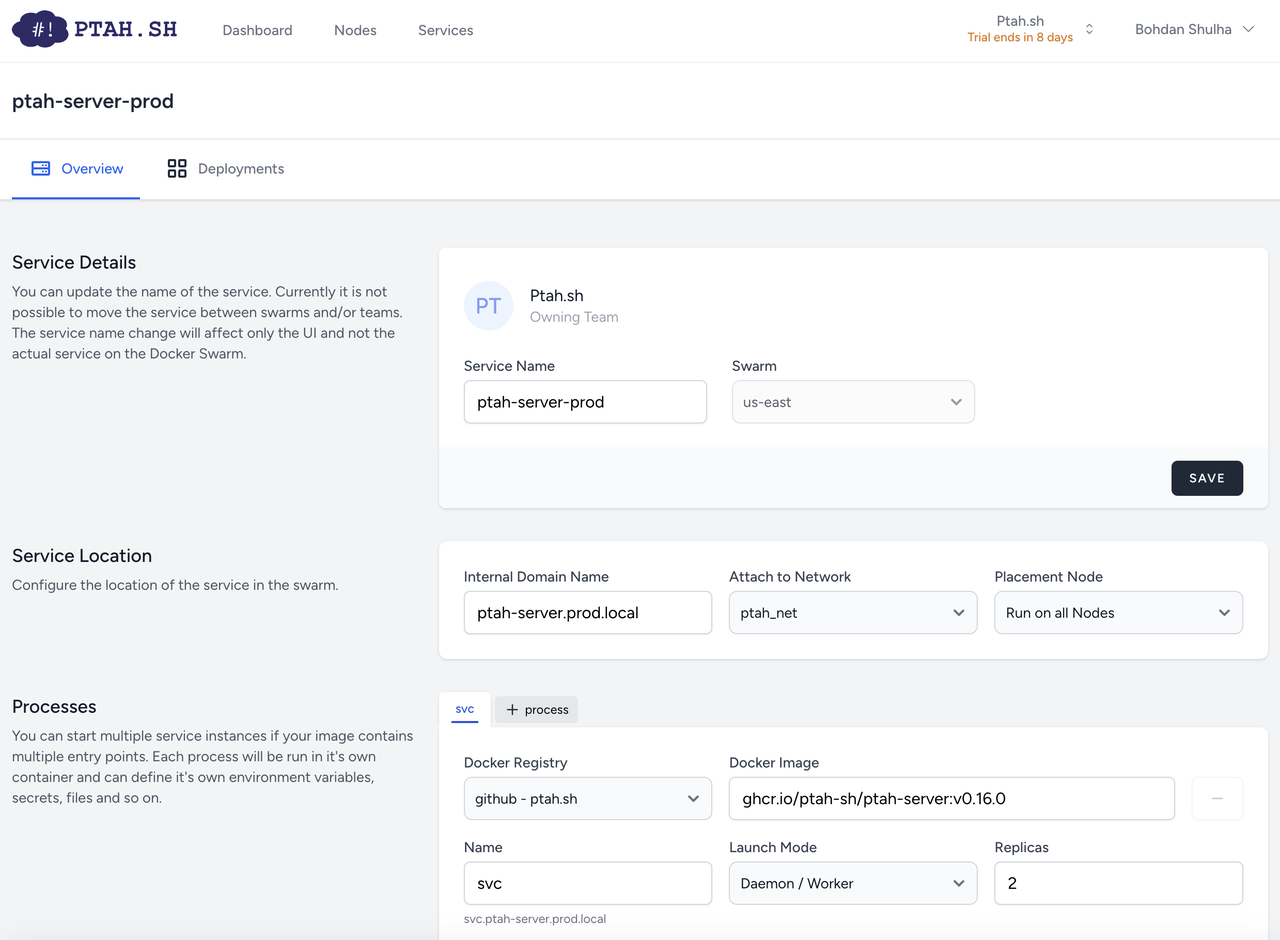
Task: Go to Dashboard in top navigation
Action: 257,30
